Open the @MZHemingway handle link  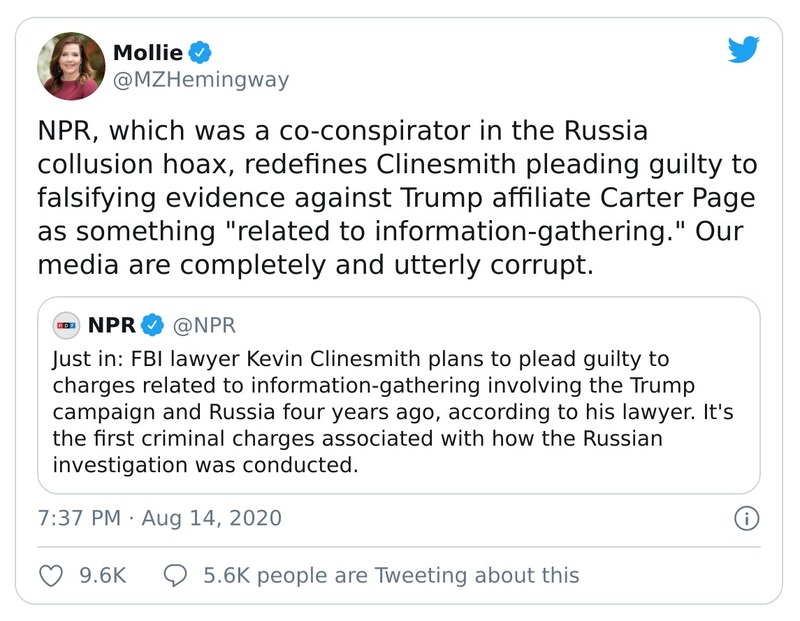[200, 80]
